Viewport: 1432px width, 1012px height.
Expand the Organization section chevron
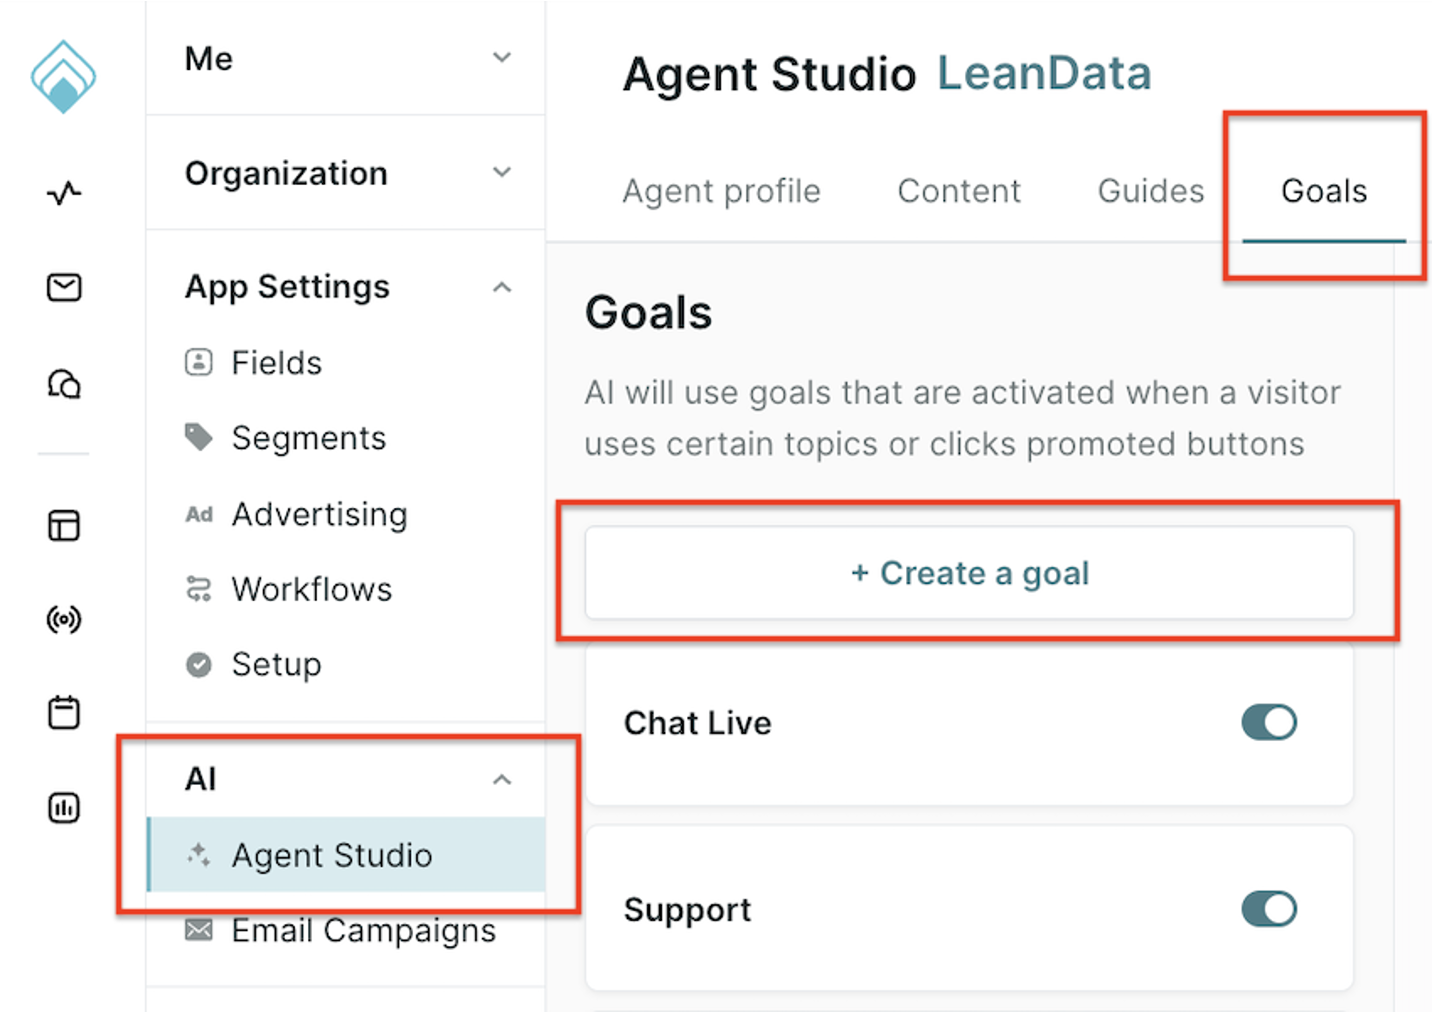coord(502,172)
